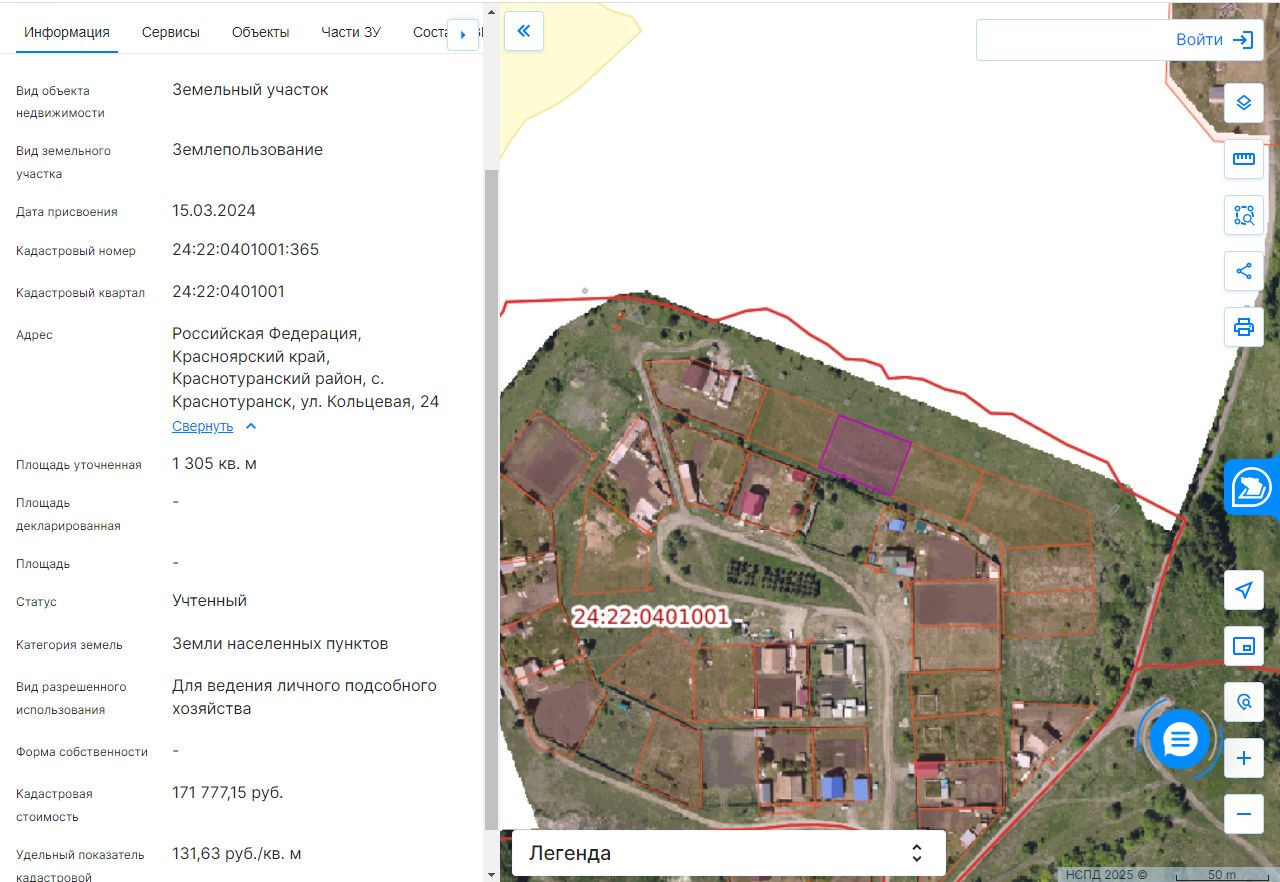Switch to the Части ЗУ tab
The width and height of the screenshot is (1280, 882).
coord(351,32)
